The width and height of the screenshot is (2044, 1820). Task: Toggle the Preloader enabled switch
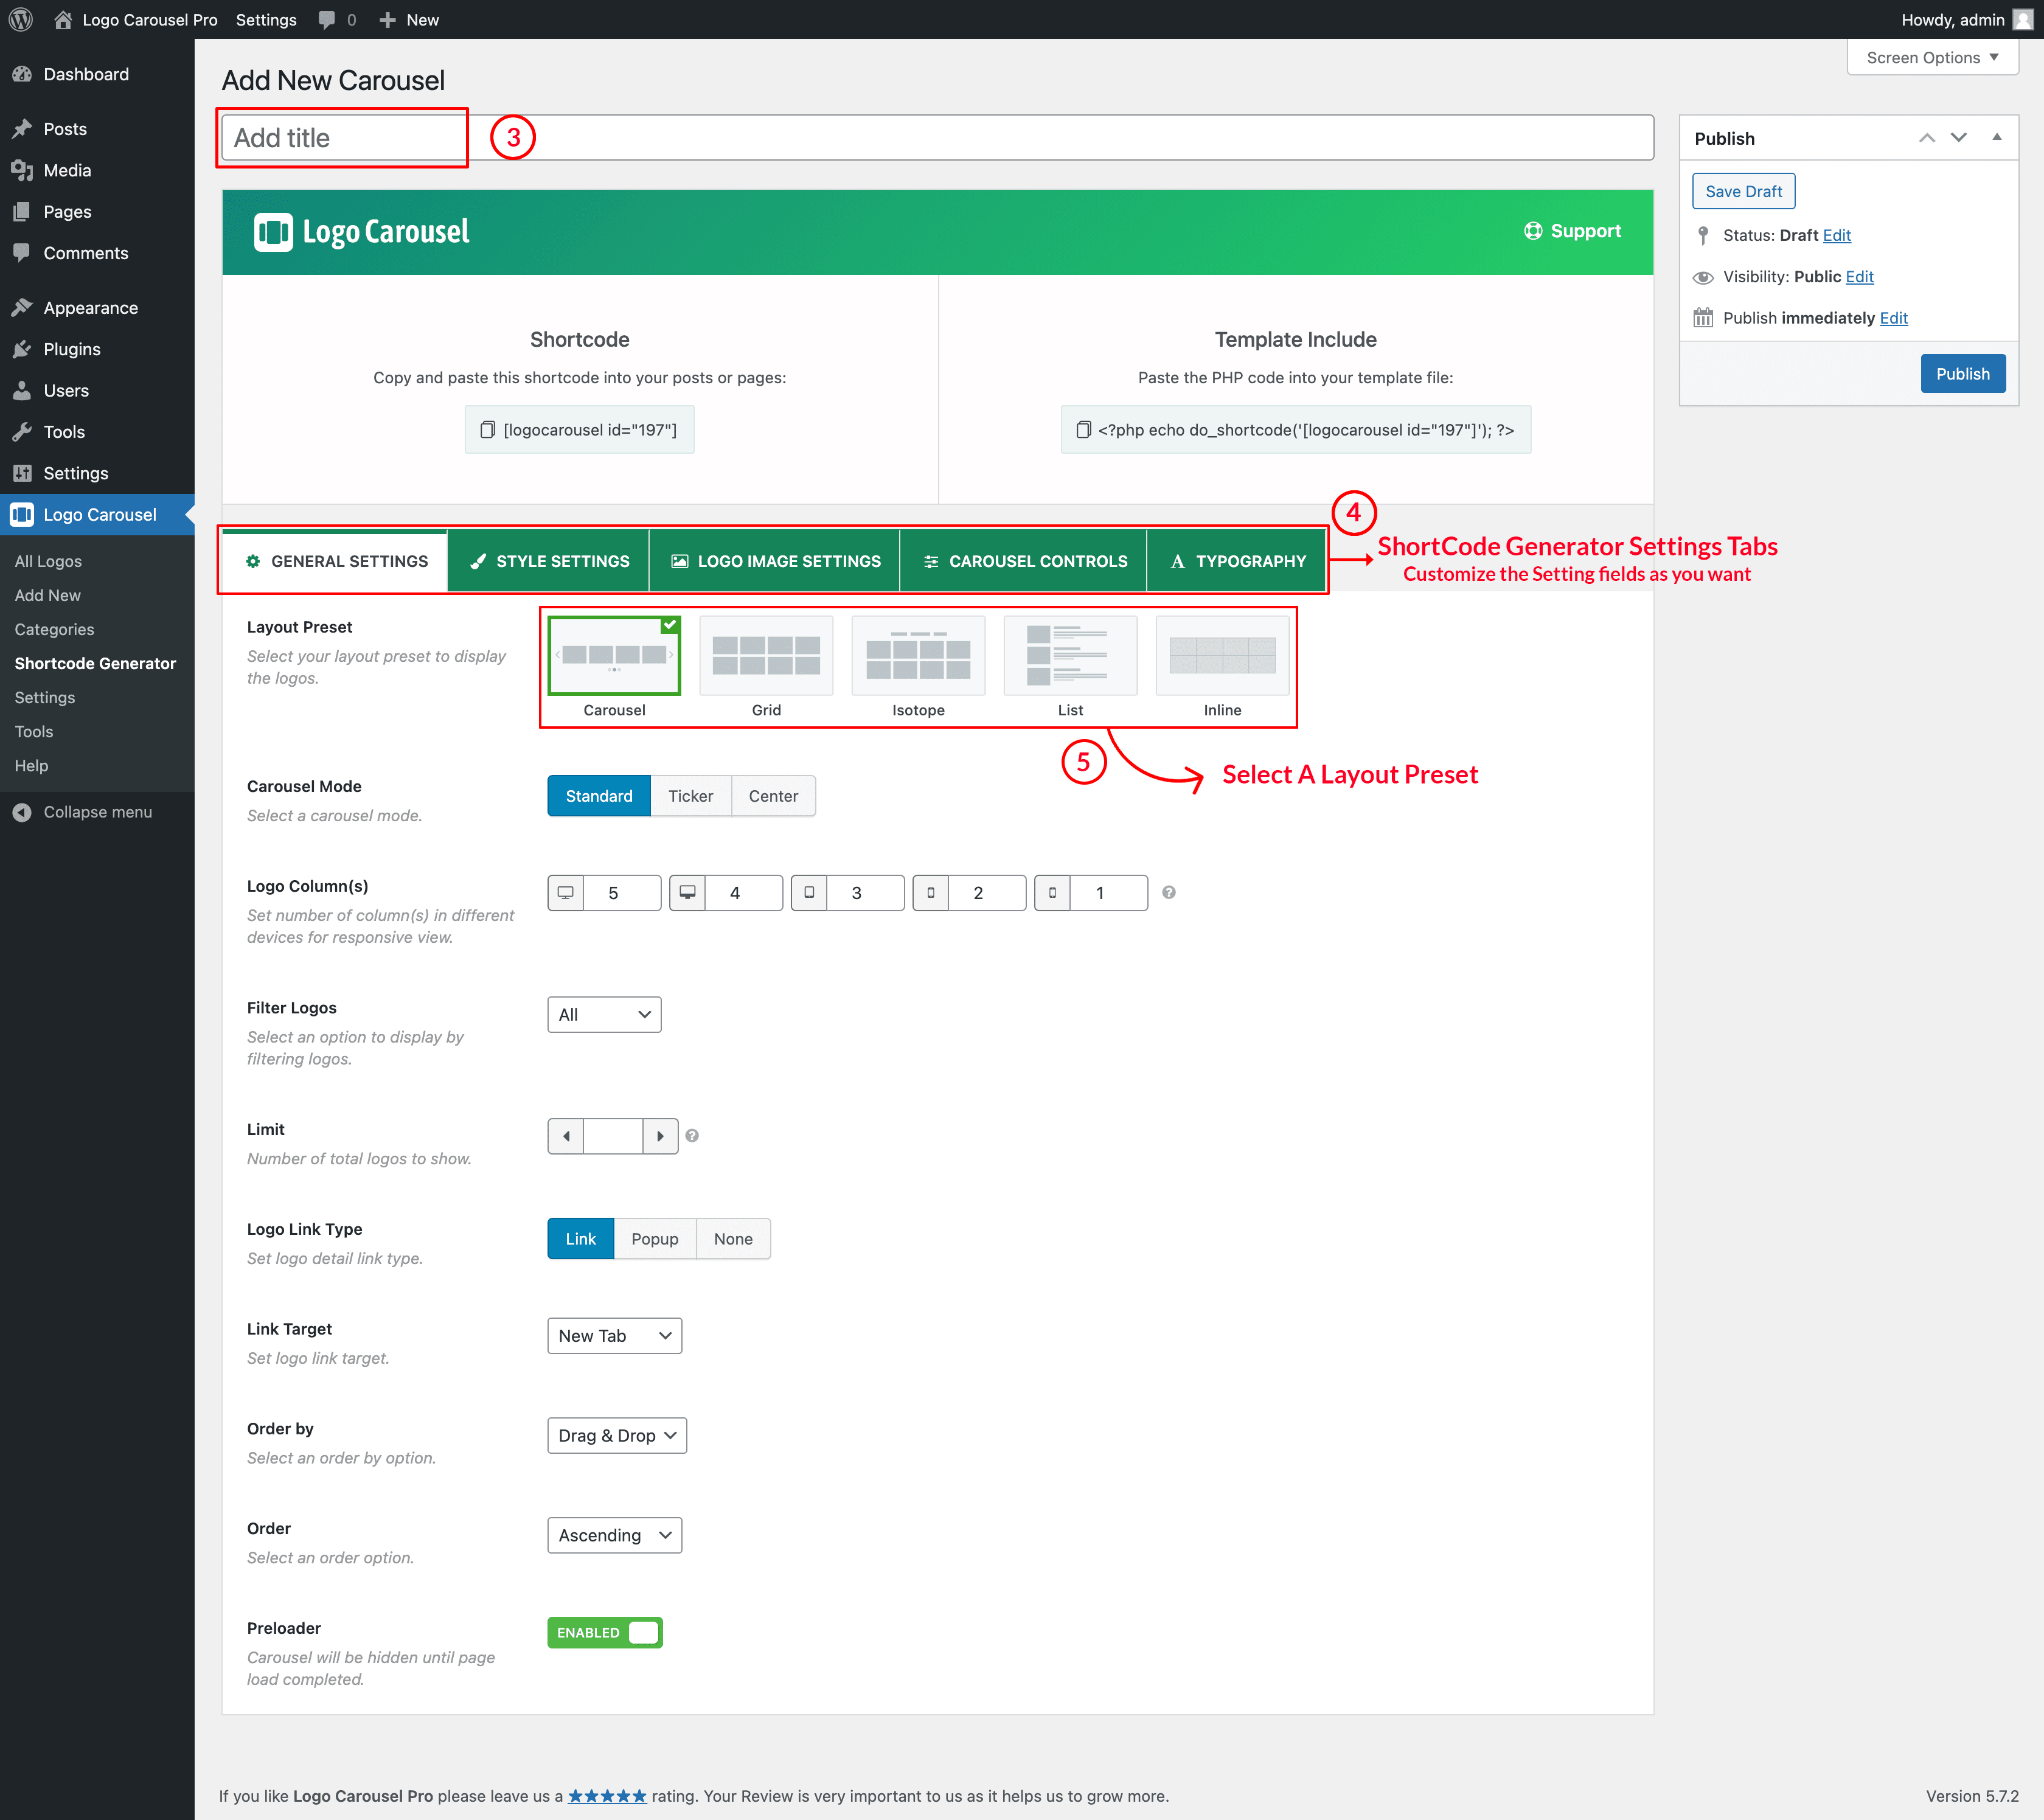click(605, 1632)
